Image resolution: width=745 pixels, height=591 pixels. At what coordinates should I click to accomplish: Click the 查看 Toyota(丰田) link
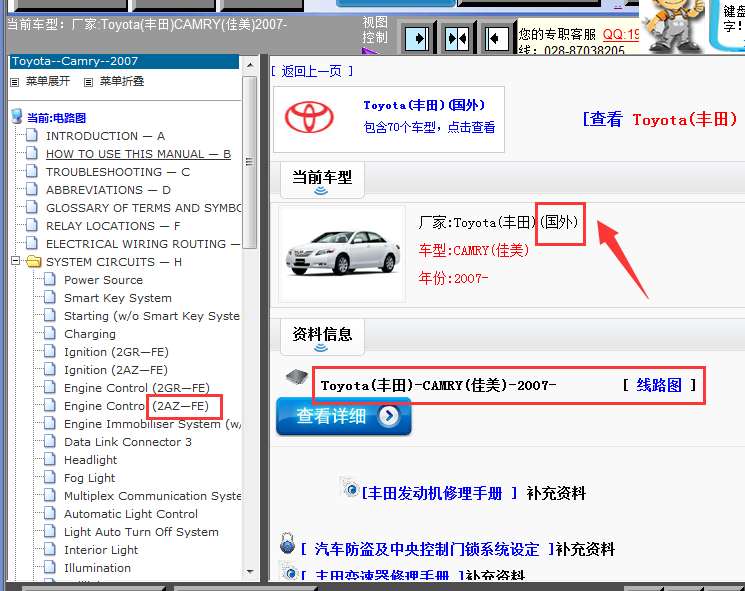pos(659,119)
